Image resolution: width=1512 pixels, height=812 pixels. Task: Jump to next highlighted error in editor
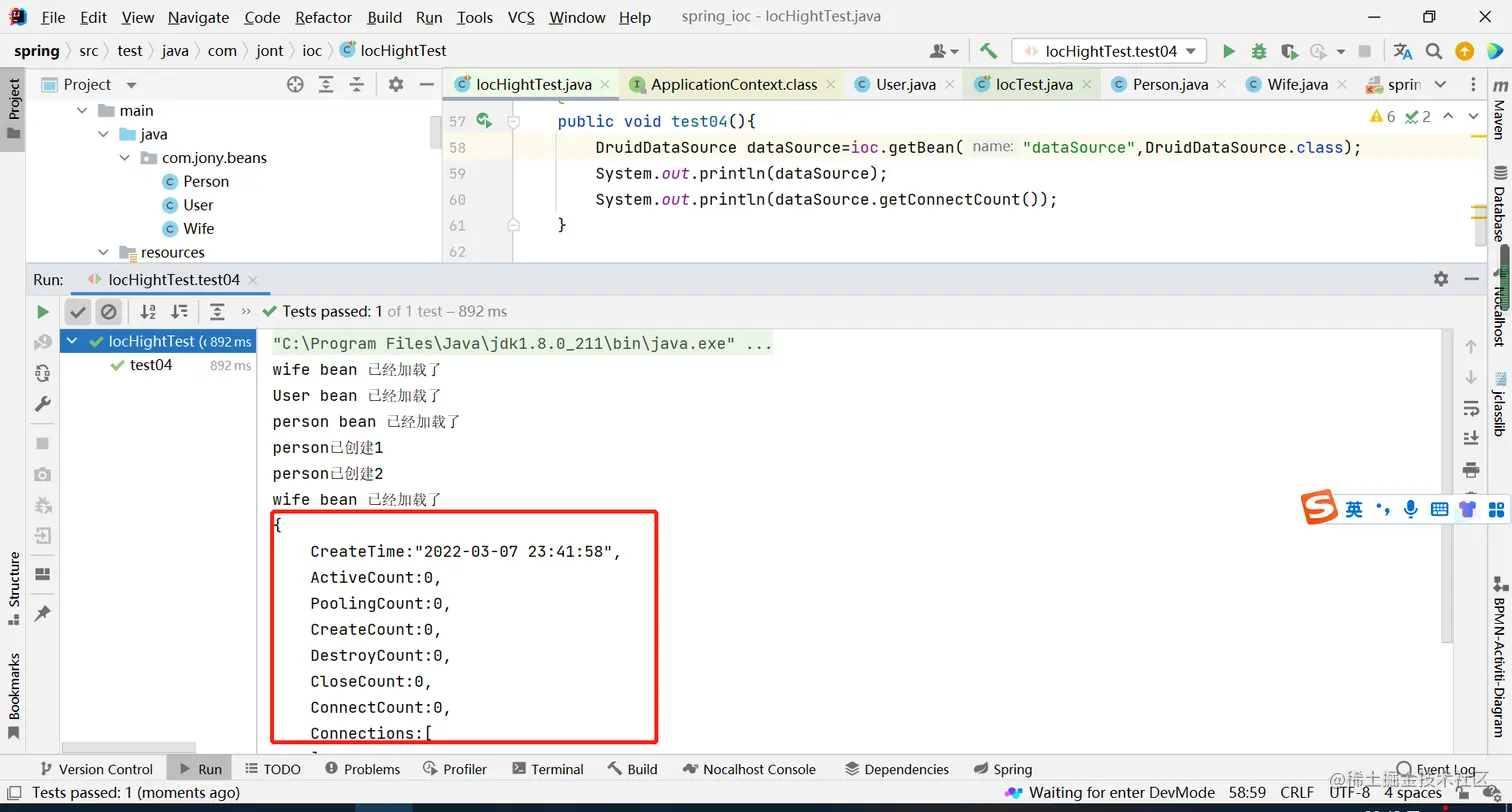pos(1474,117)
